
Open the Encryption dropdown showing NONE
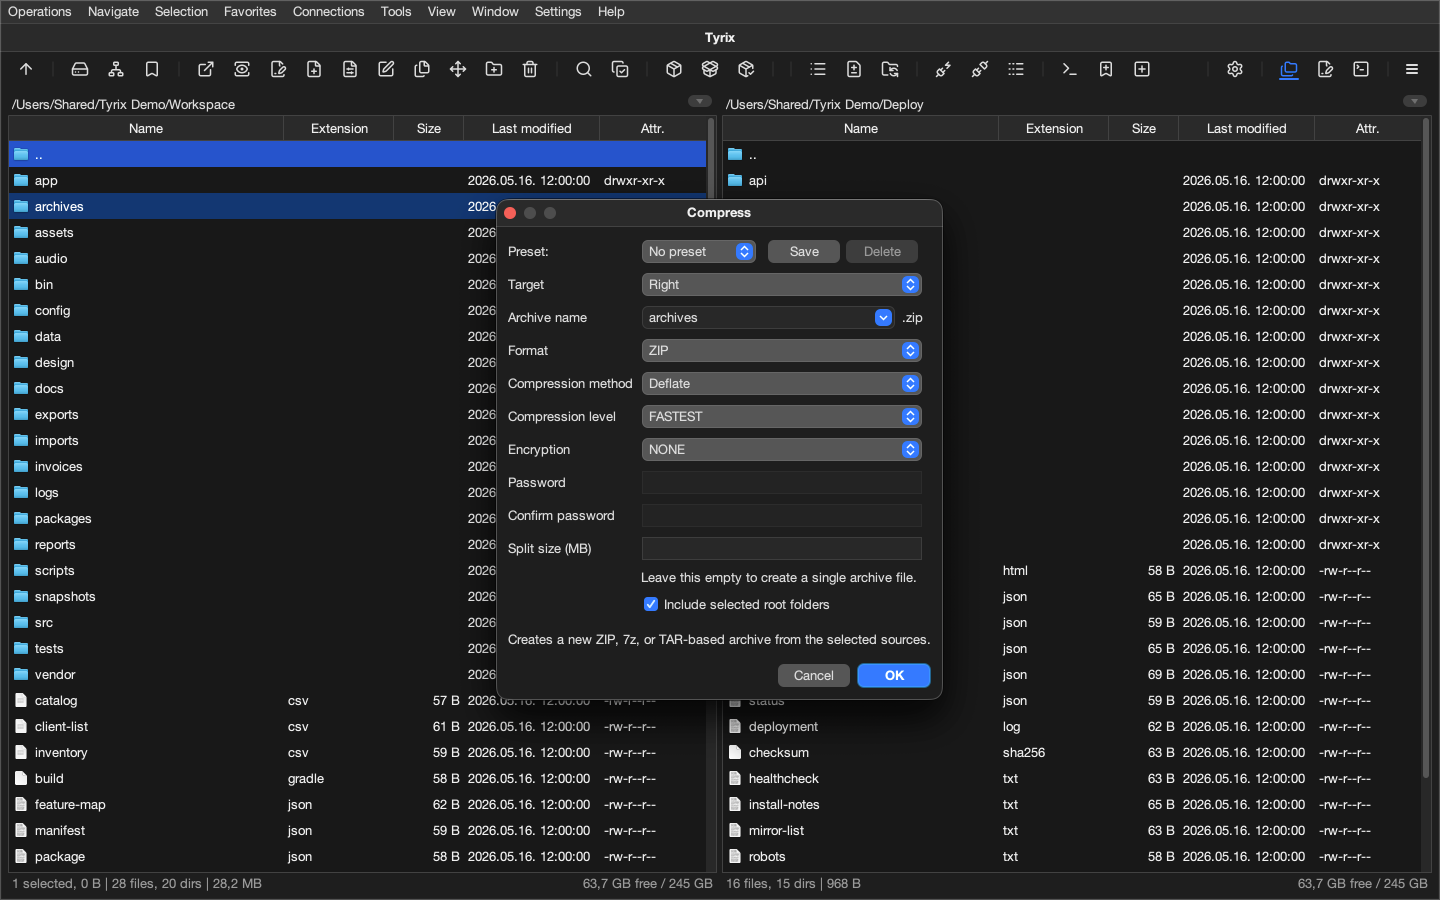781,450
